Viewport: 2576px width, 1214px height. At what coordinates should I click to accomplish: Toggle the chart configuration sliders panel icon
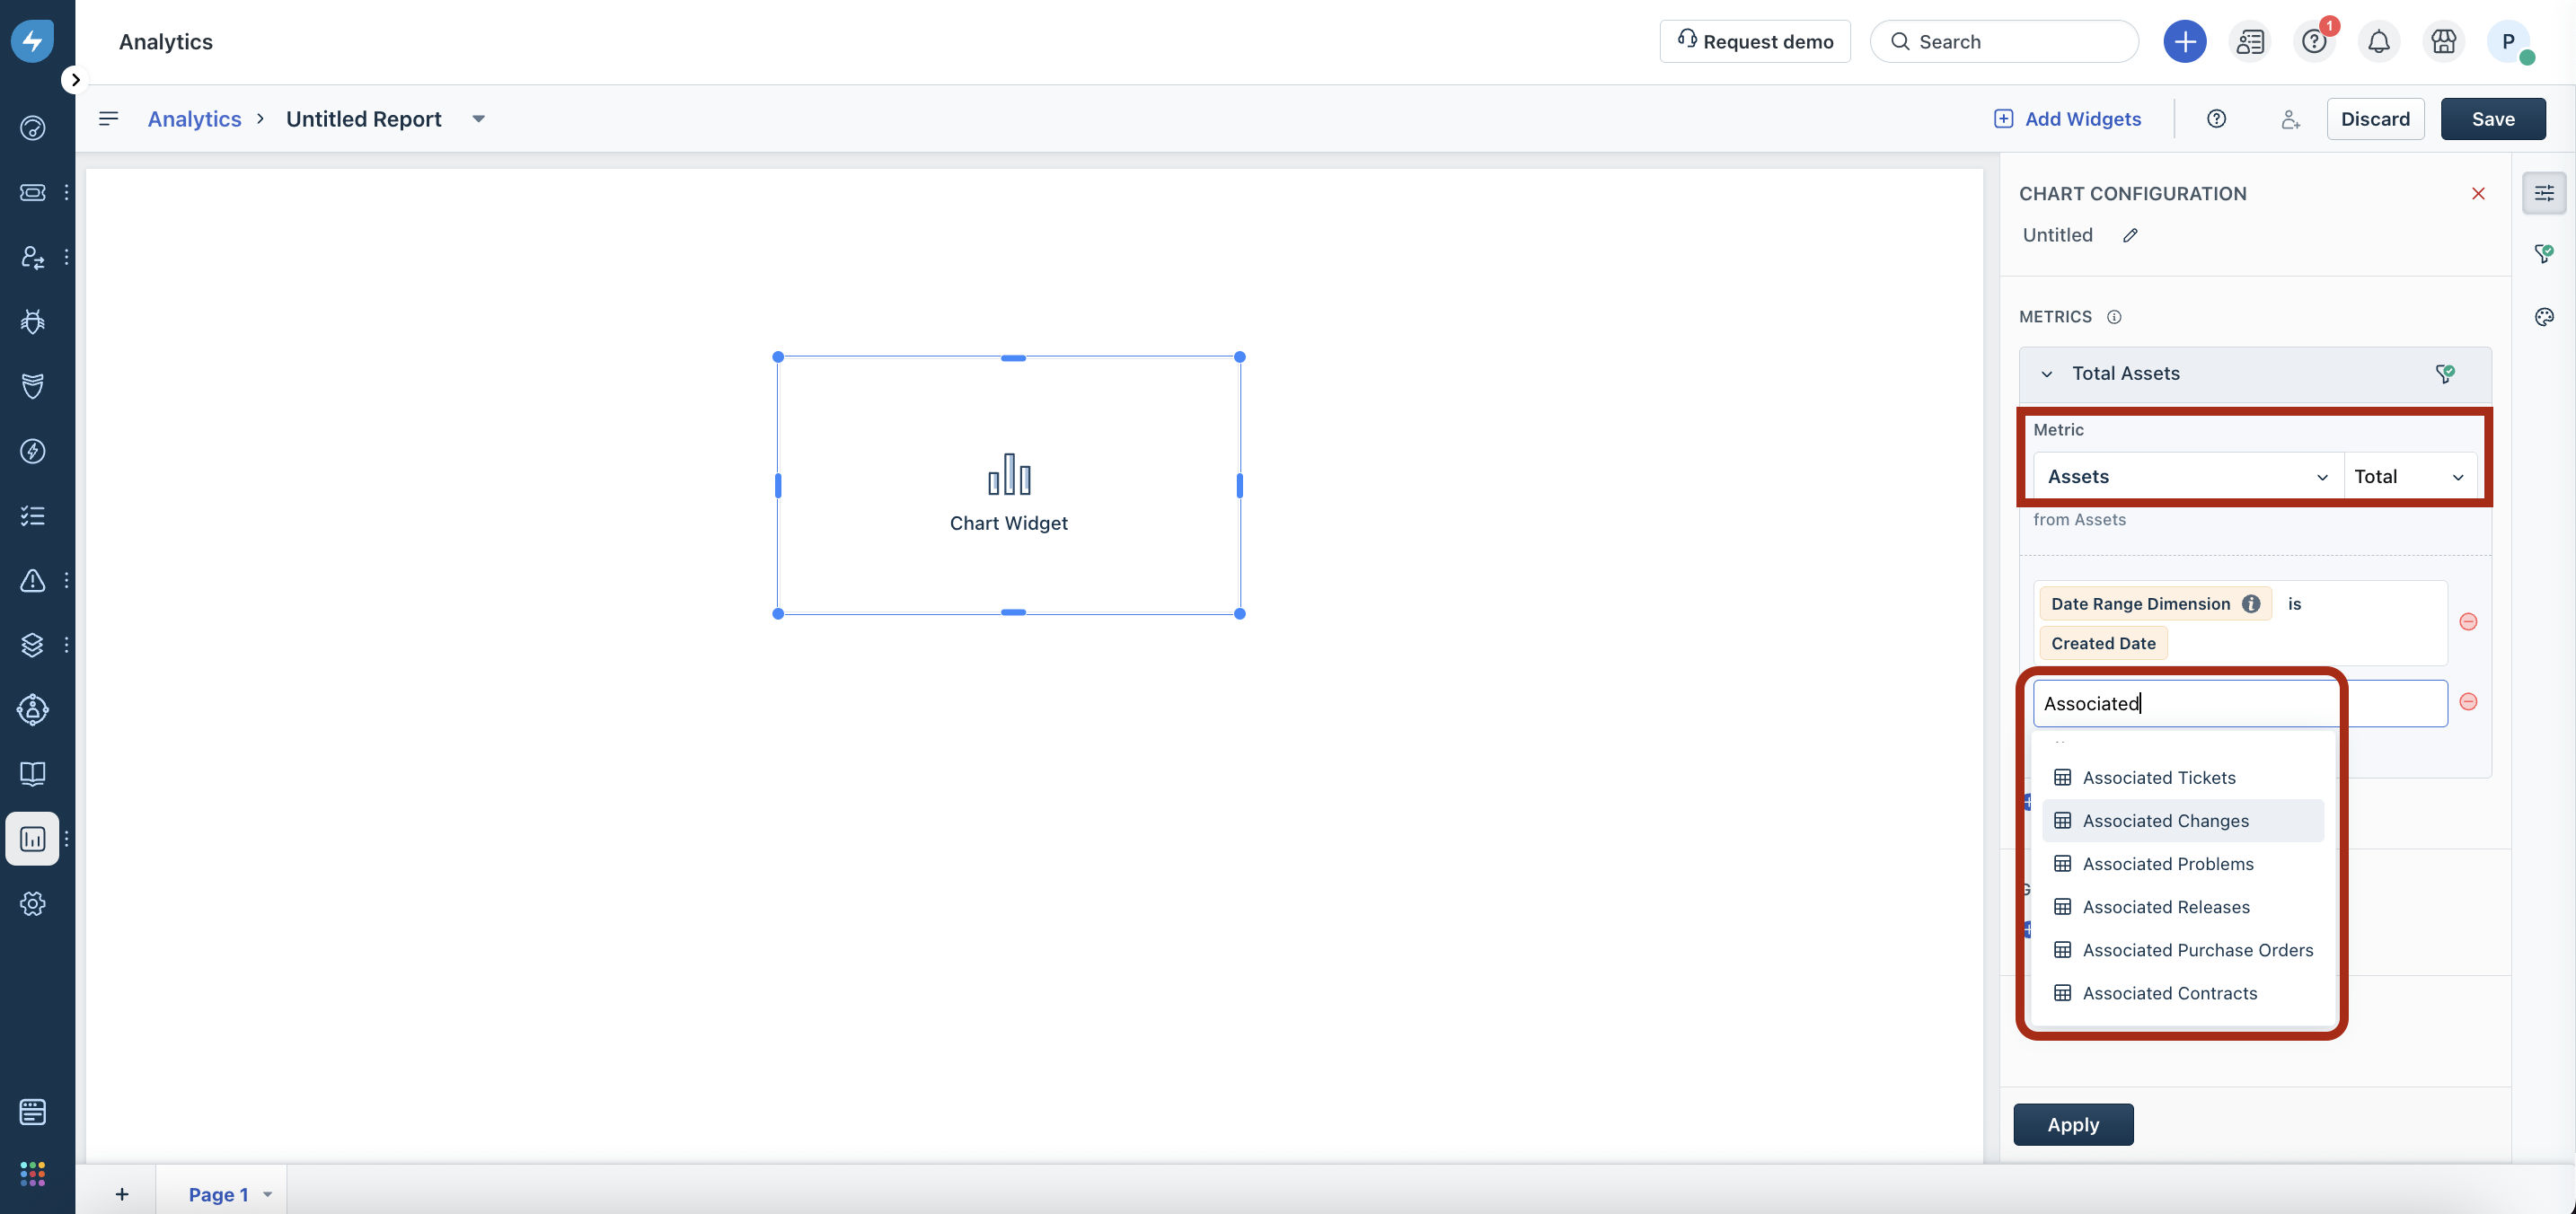[2544, 193]
